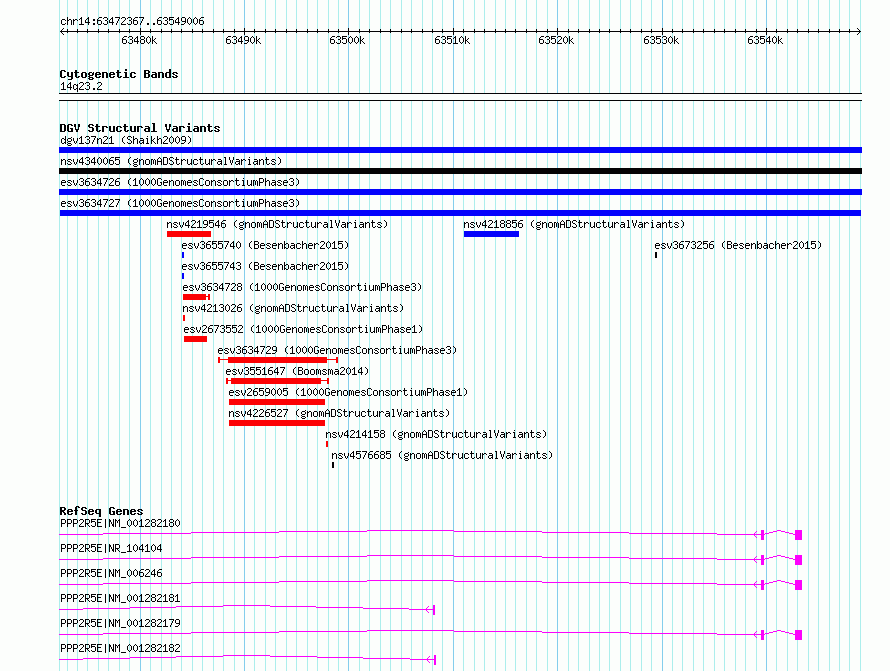
Task: Select red bar under esv3551647
Action: 276,381
